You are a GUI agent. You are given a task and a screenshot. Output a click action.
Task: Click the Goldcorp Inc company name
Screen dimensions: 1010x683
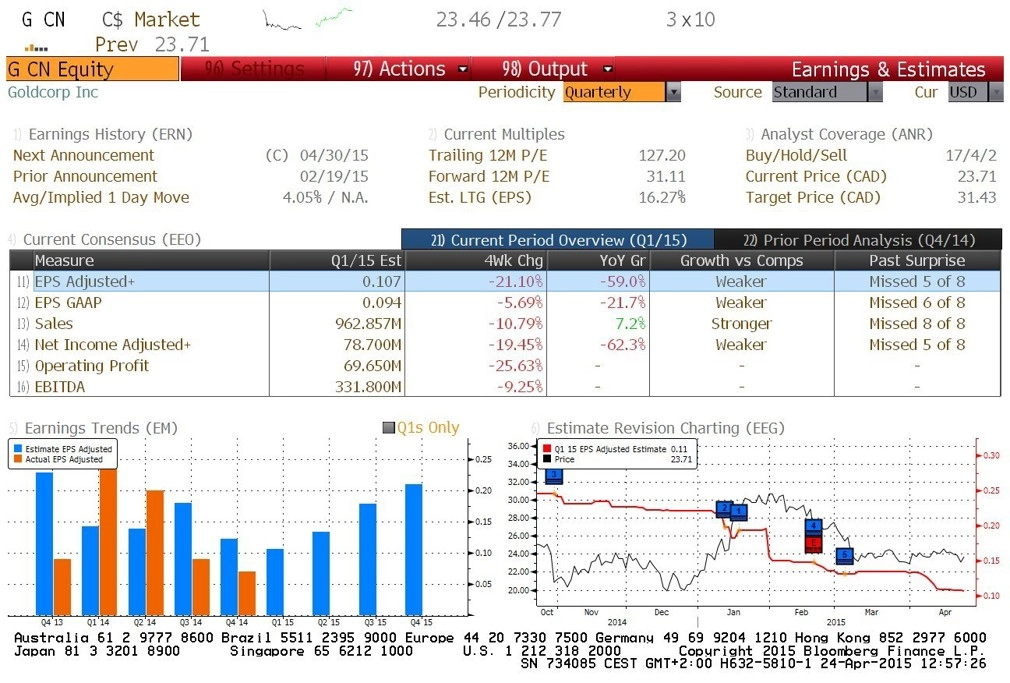pyautogui.click(x=53, y=92)
